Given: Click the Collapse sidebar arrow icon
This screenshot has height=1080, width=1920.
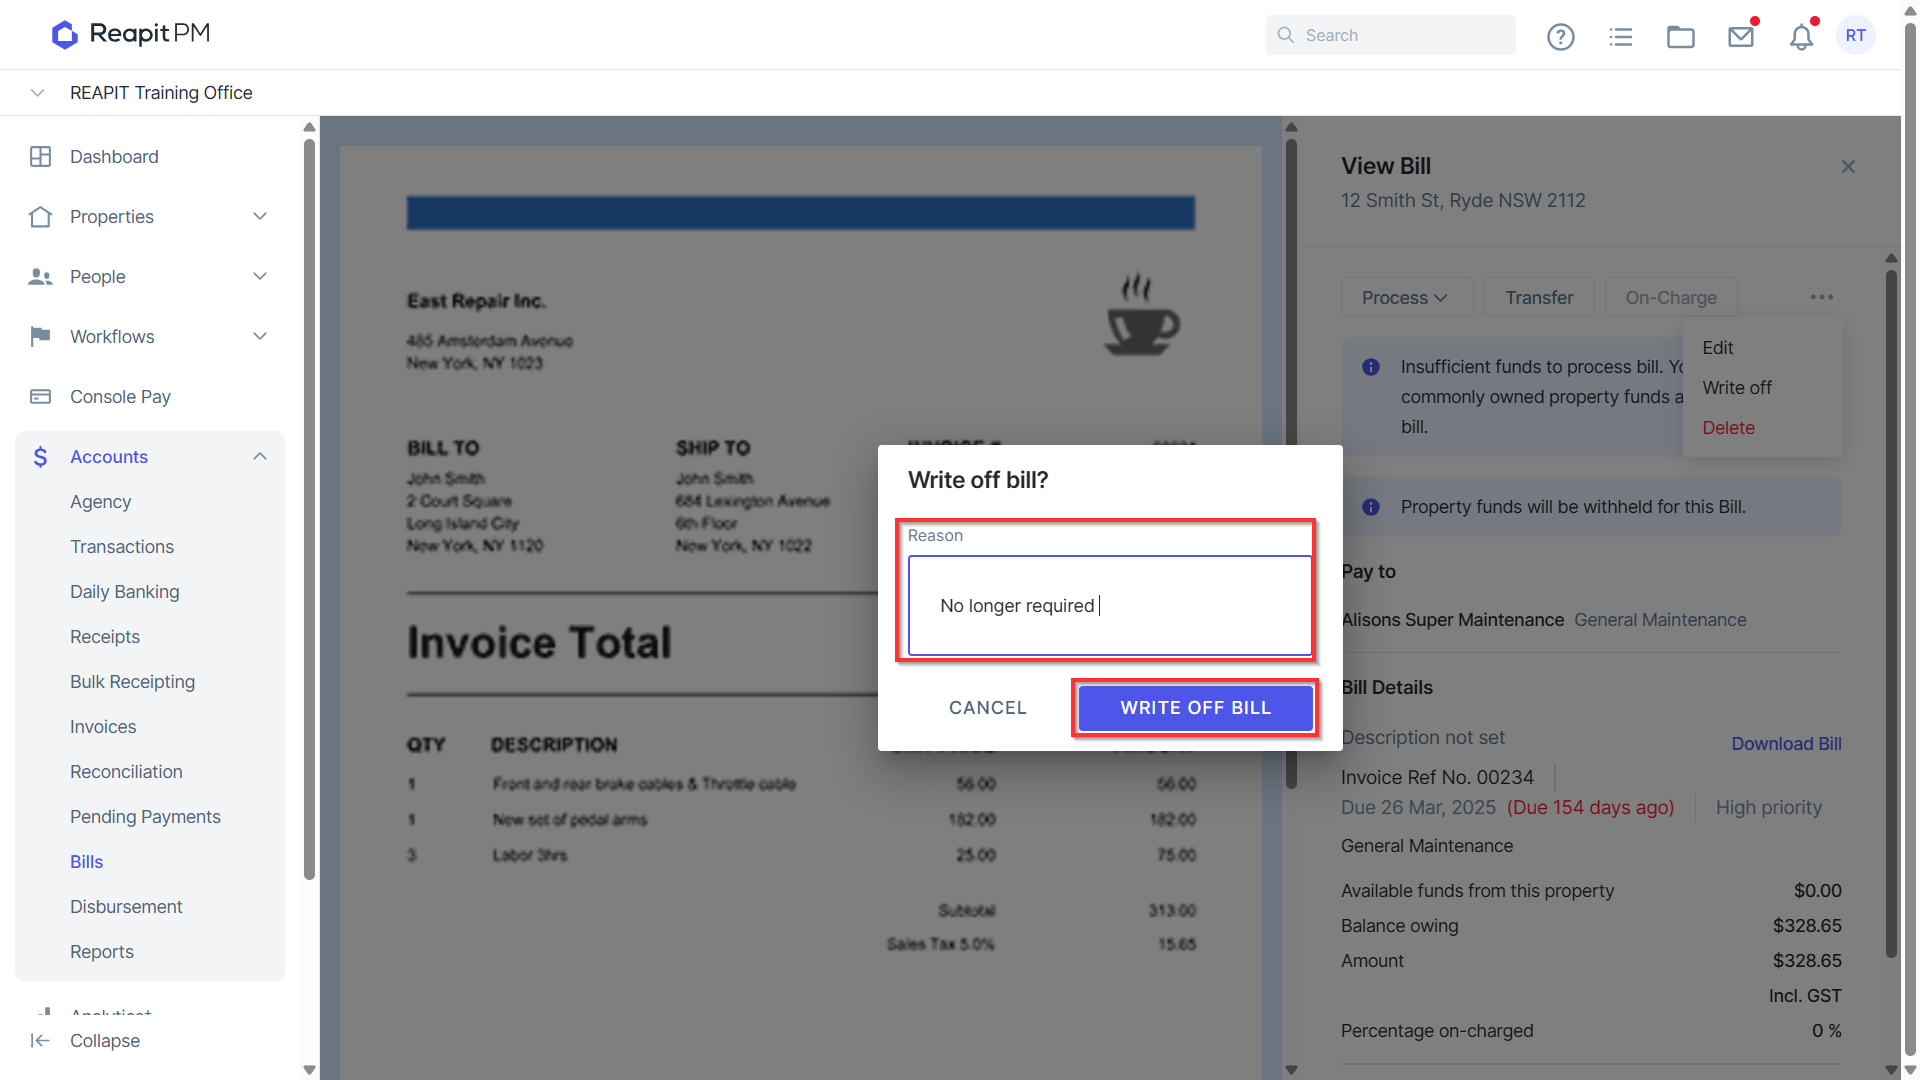Looking at the screenshot, I should tap(40, 1041).
